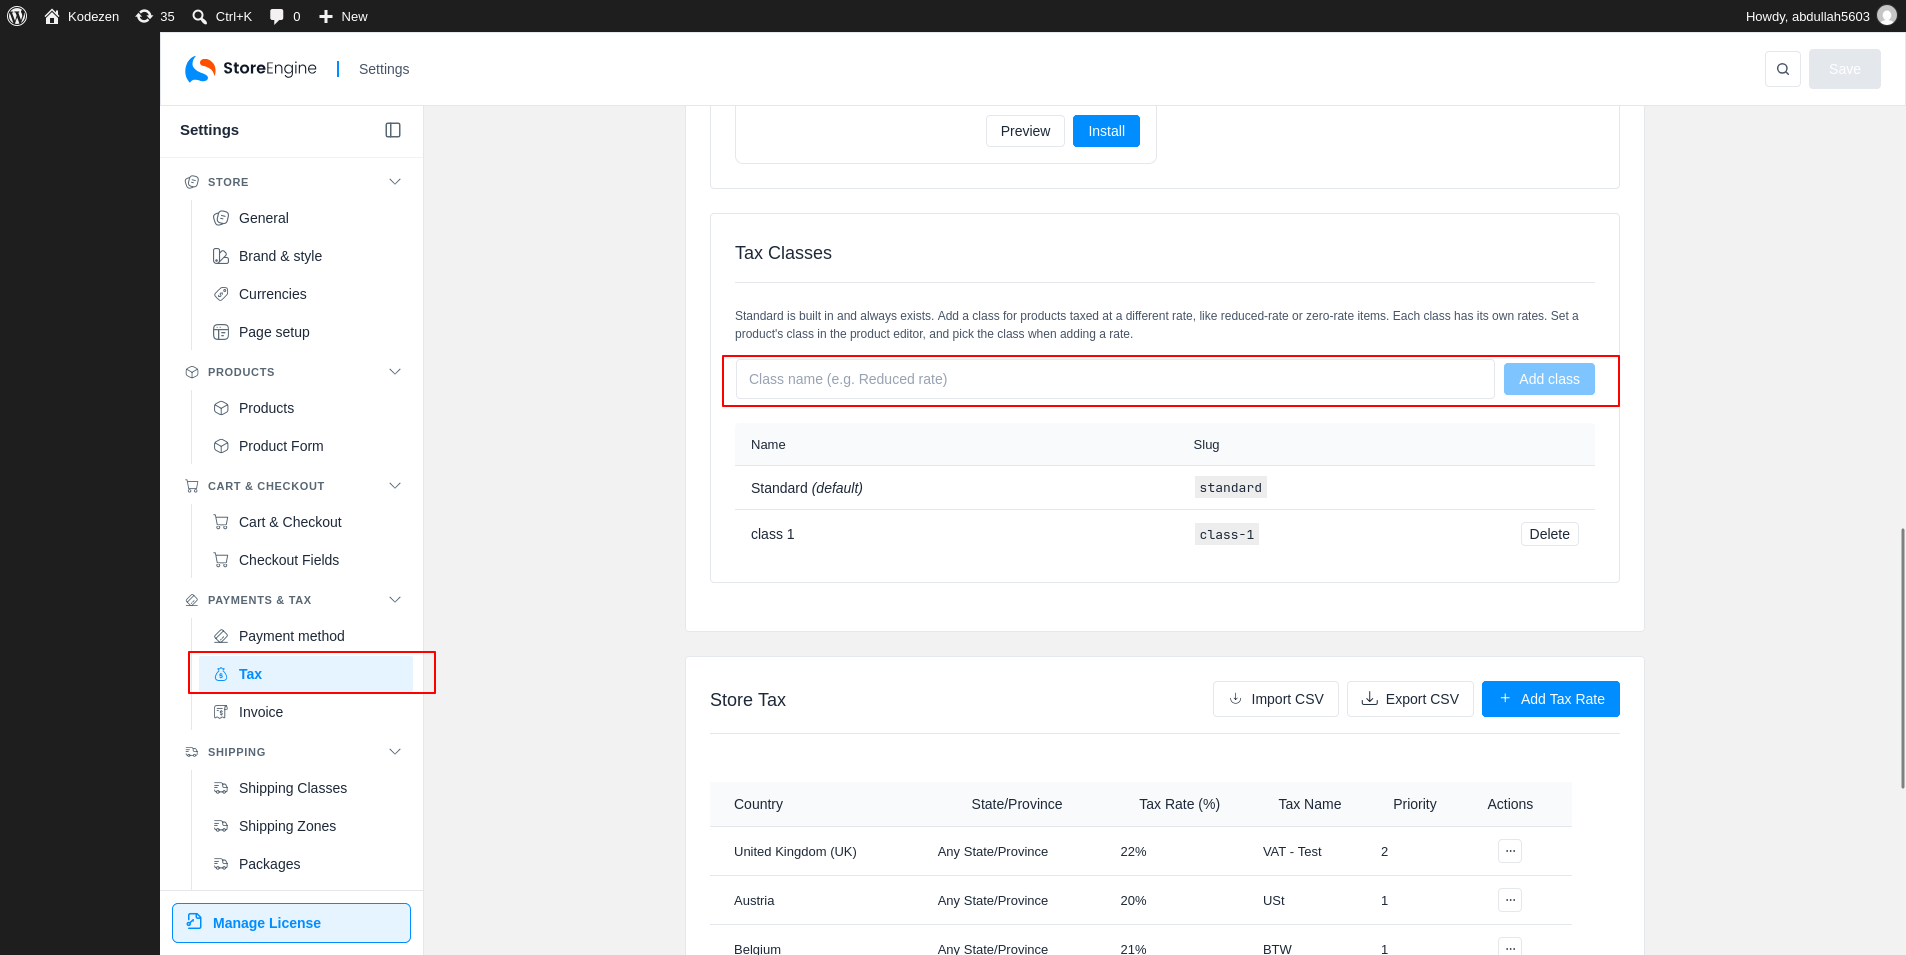1906x955 pixels.
Task: Click the Add Tax Rate button
Action: (x=1550, y=699)
